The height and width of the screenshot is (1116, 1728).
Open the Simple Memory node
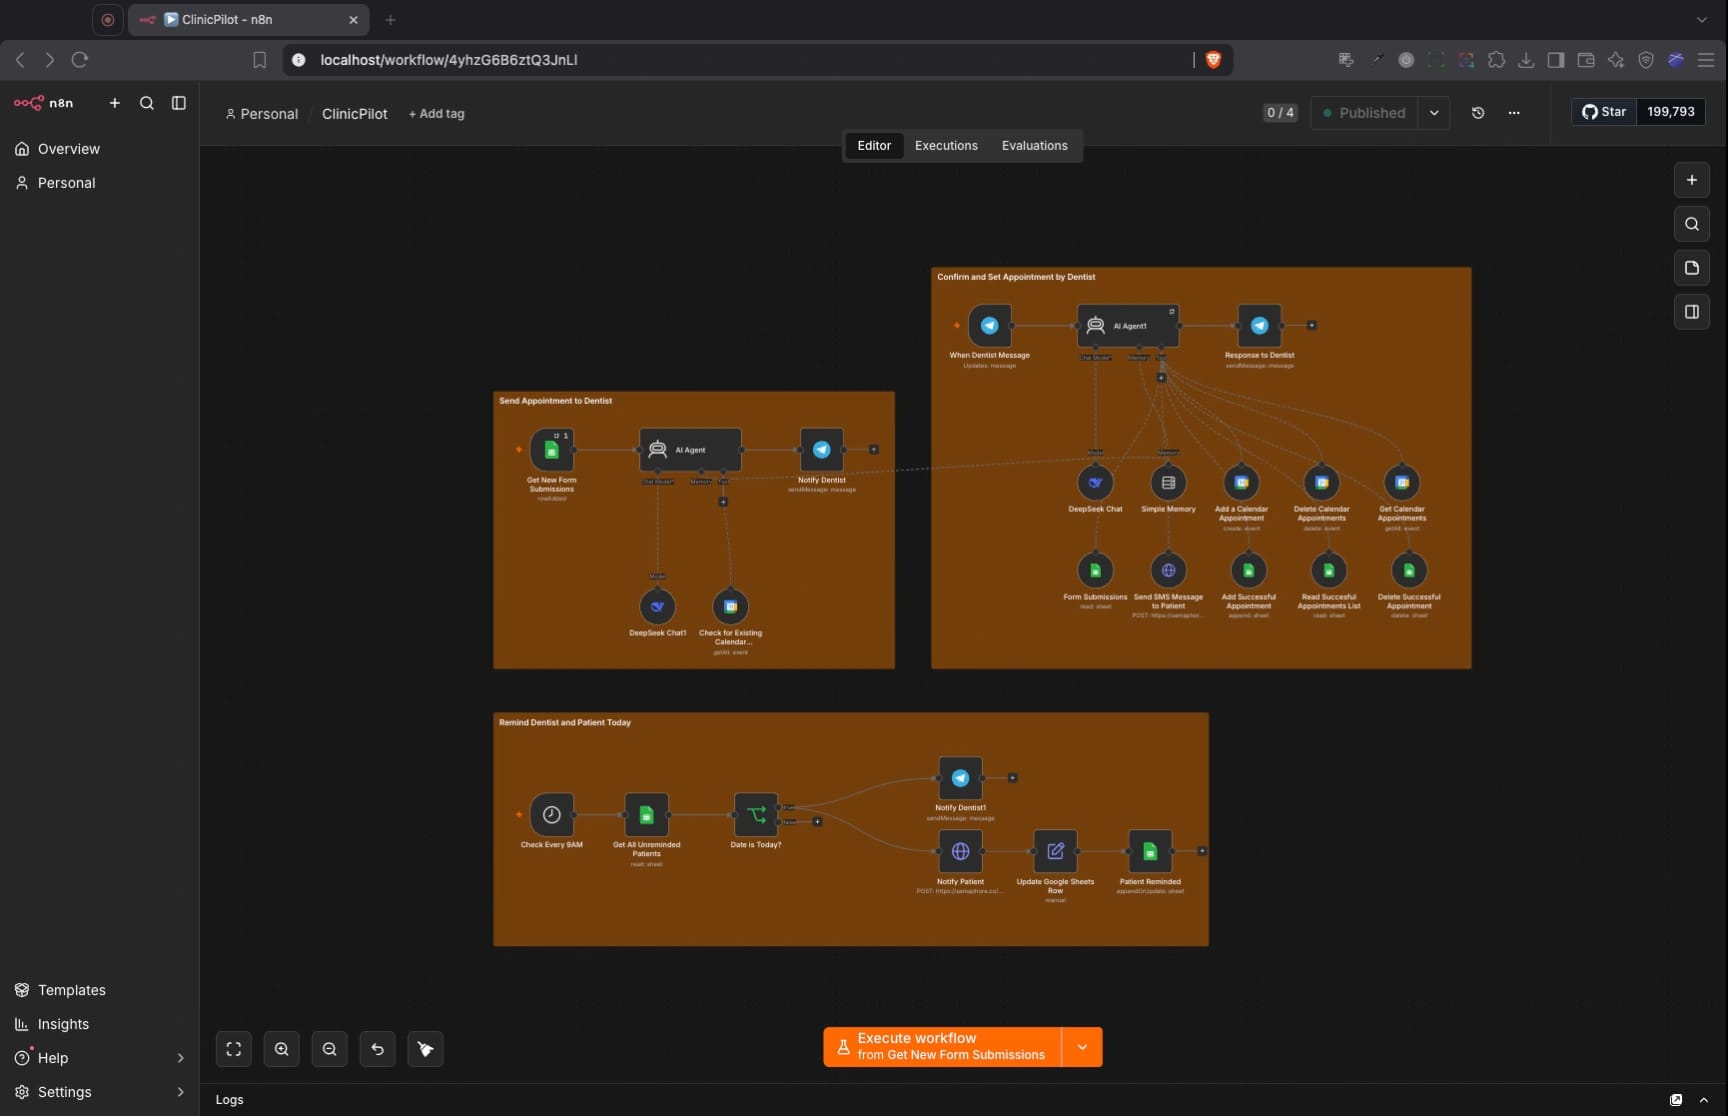tap(1168, 482)
